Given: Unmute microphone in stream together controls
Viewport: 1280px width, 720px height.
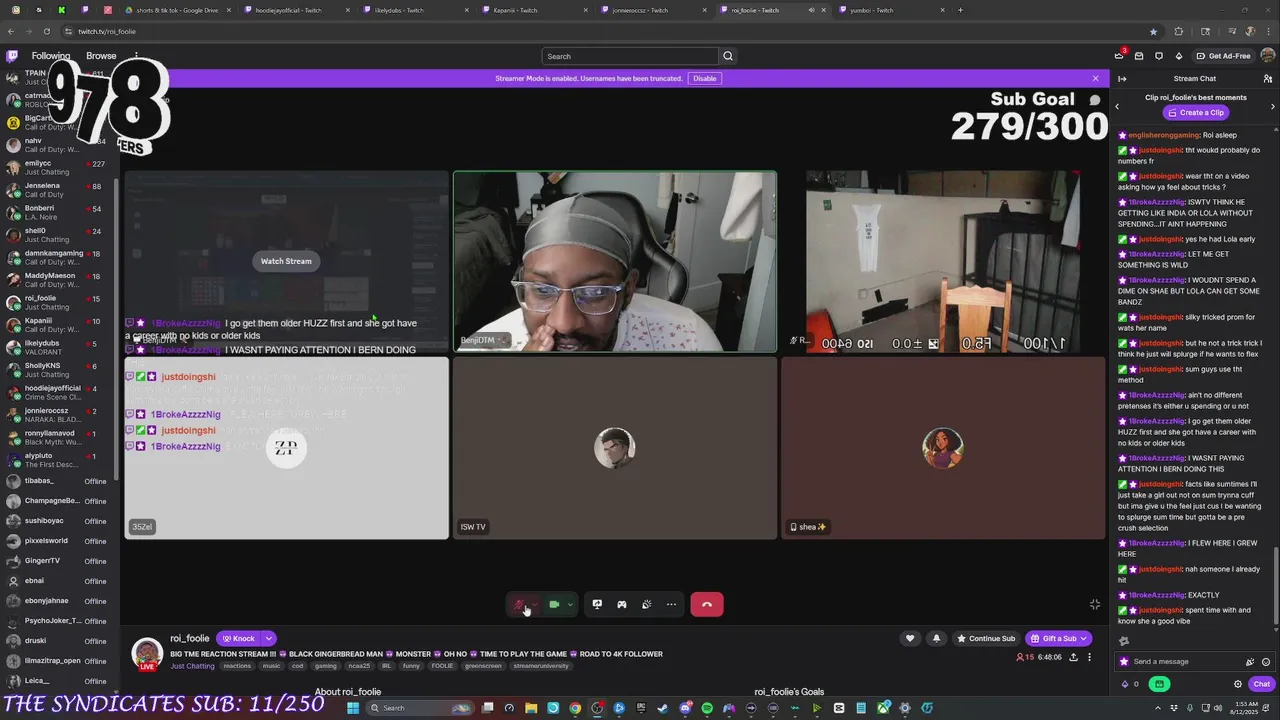Looking at the screenshot, I should pyautogui.click(x=519, y=604).
